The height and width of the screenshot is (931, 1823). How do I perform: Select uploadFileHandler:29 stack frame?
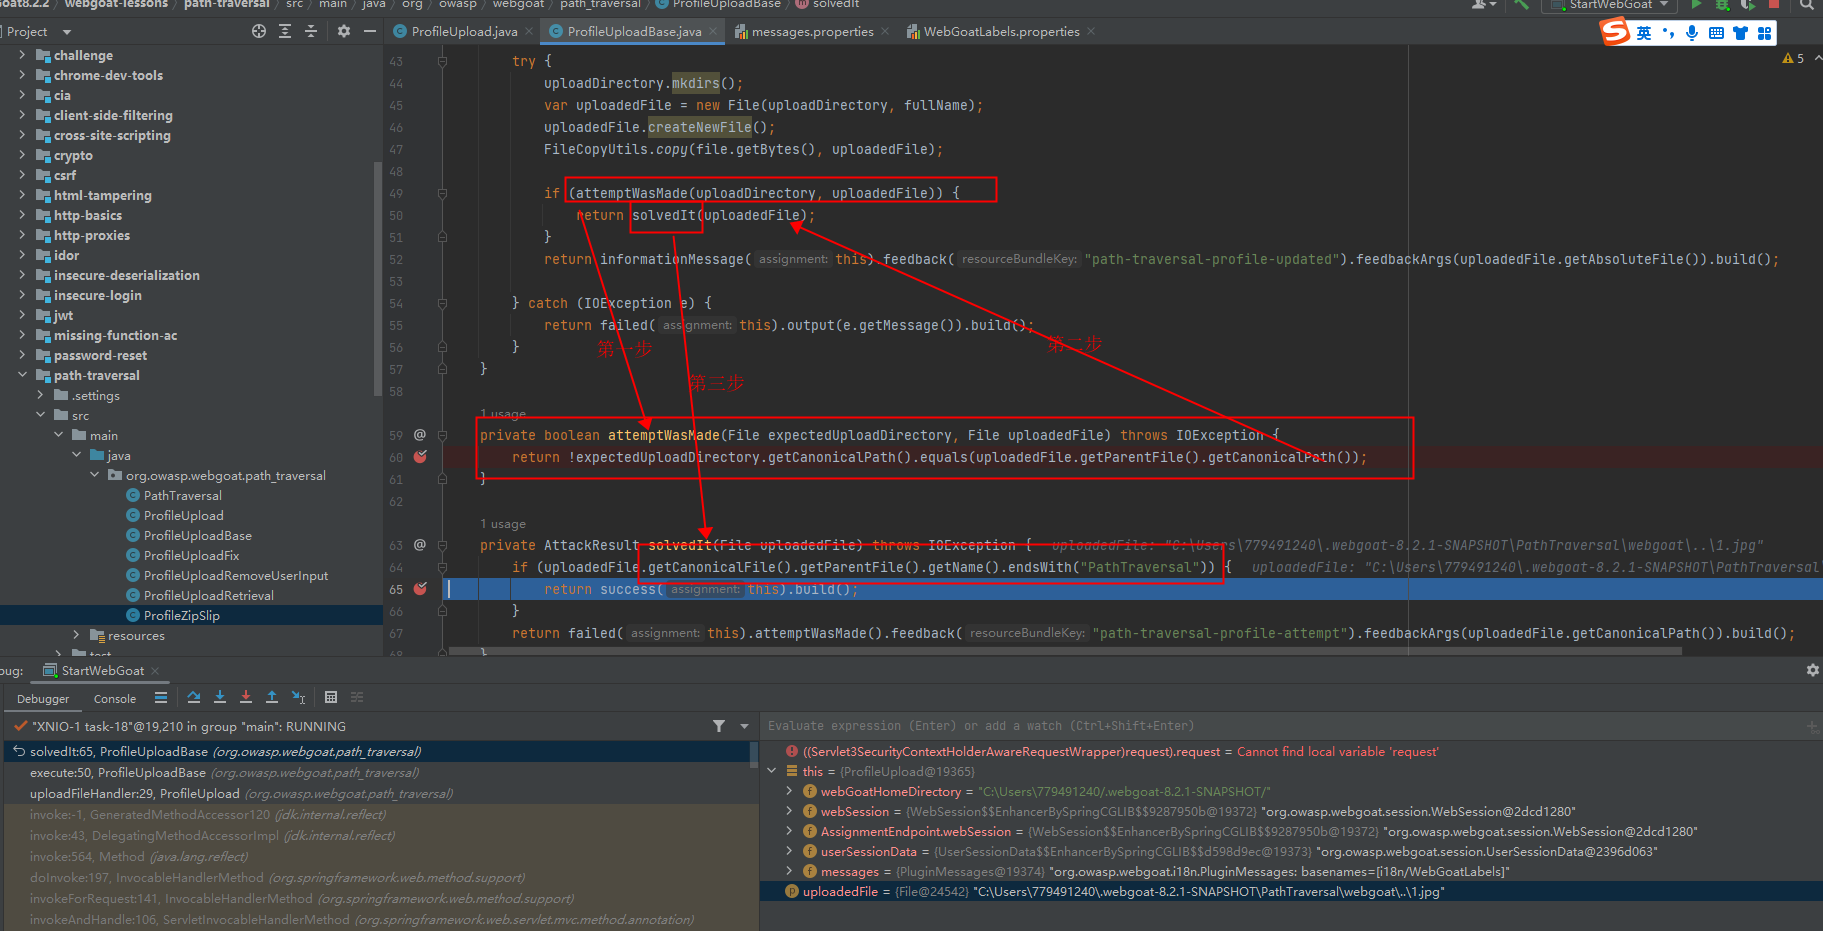point(379,794)
